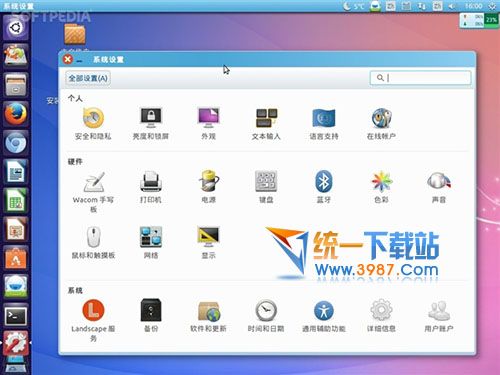Open 声音 sound settings
Image resolution: width=500 pixels, height=375 pixels.
pos(439,187)
